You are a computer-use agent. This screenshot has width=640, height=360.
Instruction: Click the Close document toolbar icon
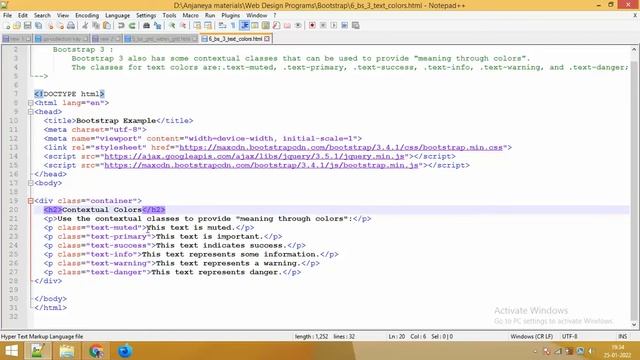pos(50,26)
